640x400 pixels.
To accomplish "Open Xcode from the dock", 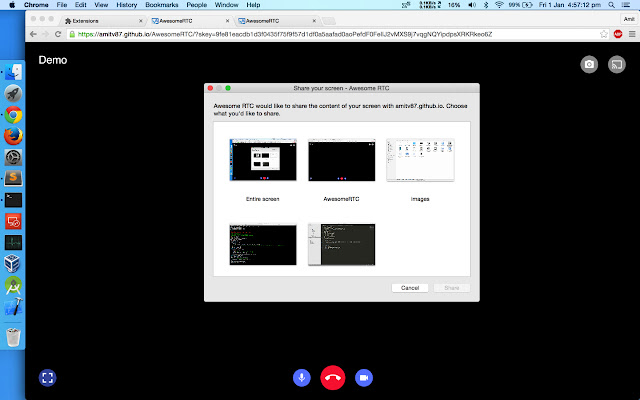I will [13, 307].
